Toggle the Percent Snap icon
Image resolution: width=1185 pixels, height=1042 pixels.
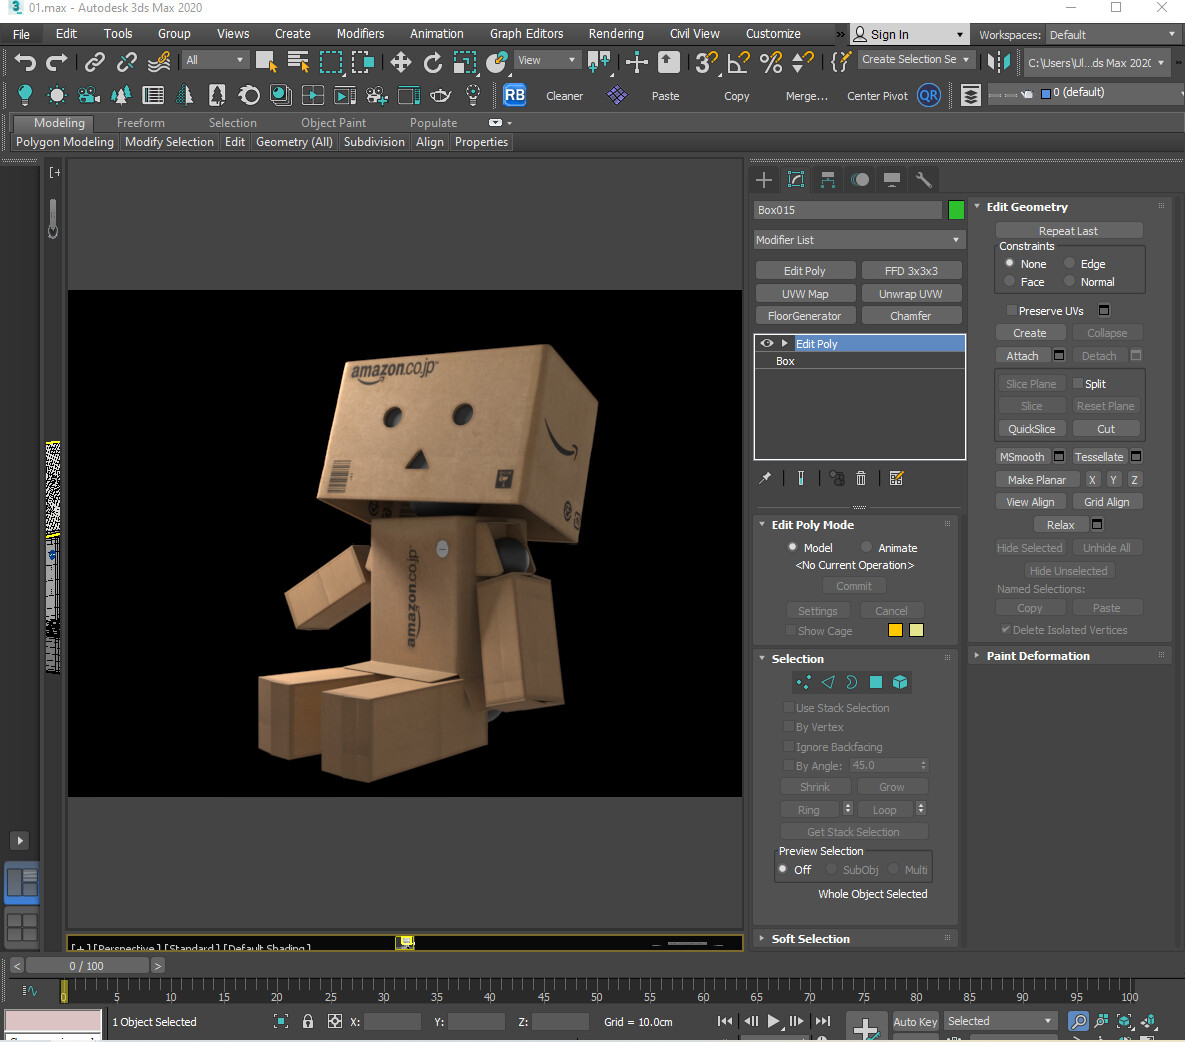click(x=770, y=62)
